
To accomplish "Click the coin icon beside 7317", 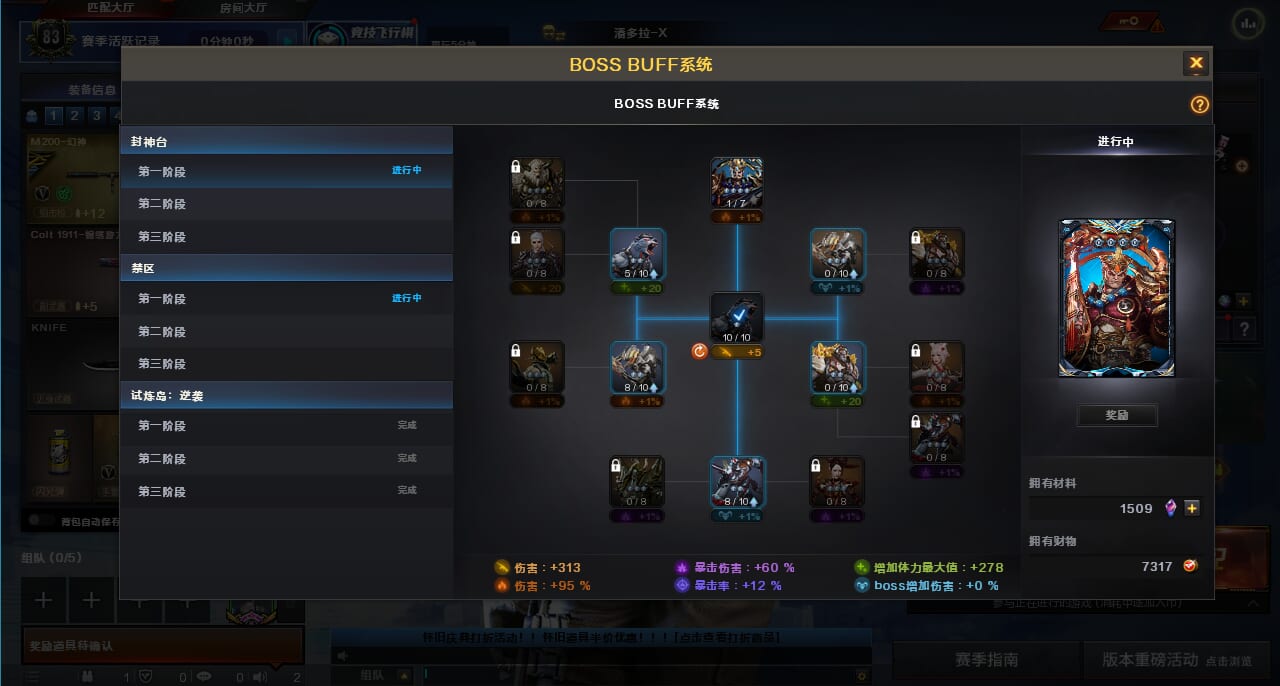I will coord(1190,566).
